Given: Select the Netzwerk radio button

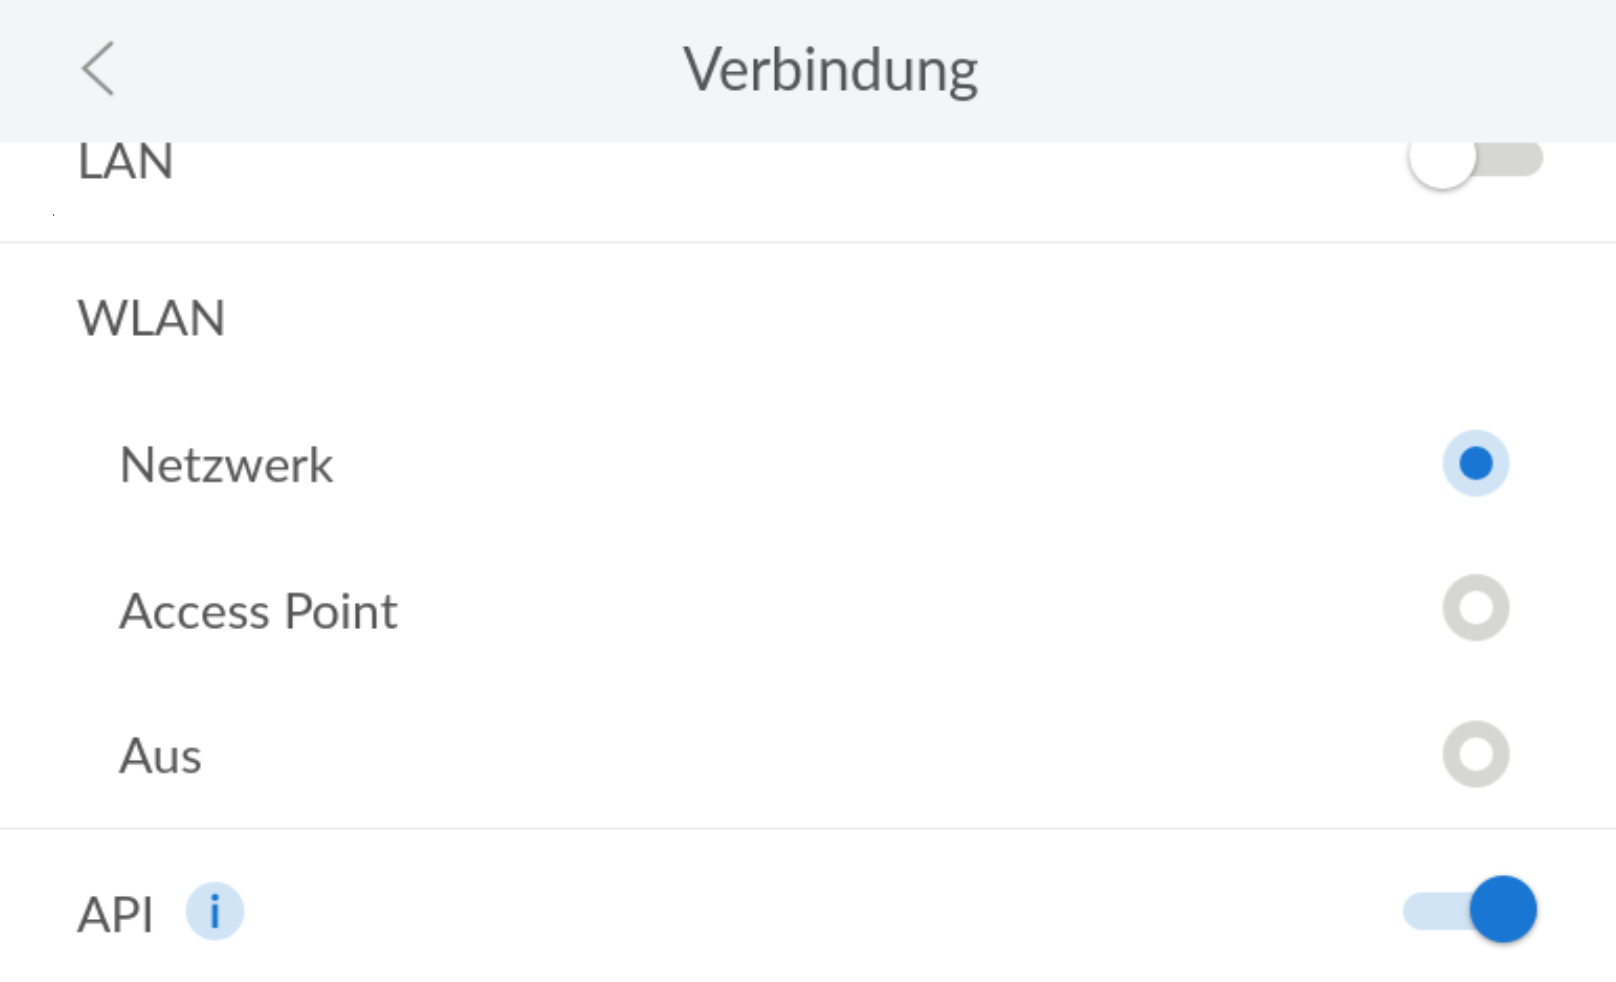Looking at the screenshot, I should click(1475, 464).
